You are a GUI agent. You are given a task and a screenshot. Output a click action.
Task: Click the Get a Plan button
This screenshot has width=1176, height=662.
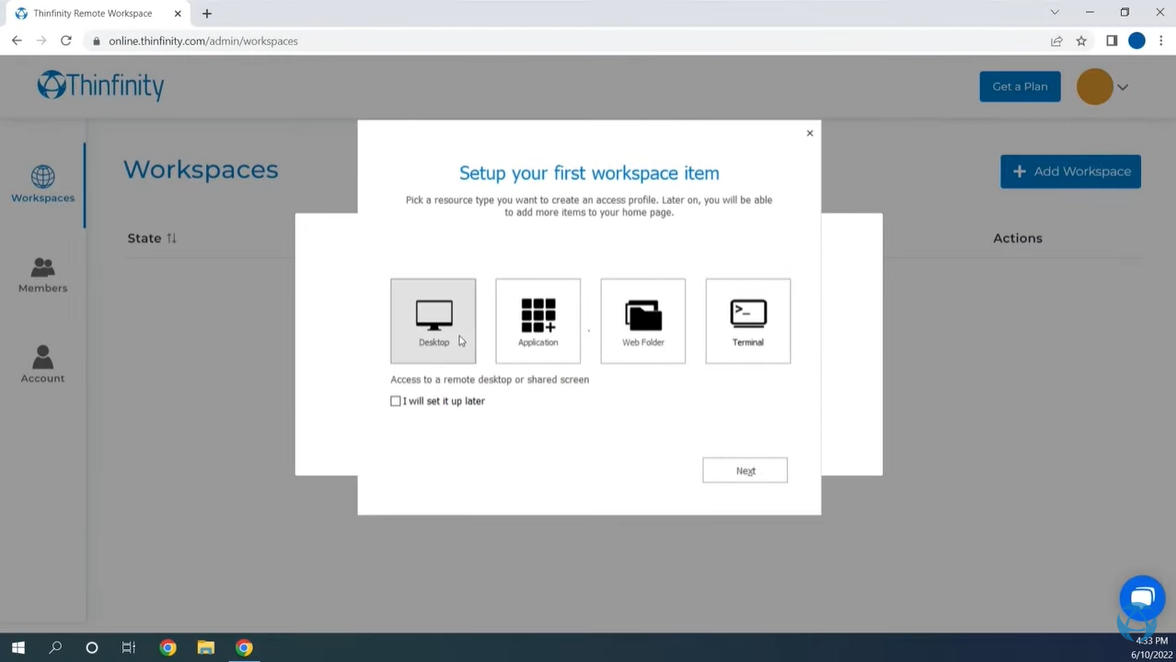tap(1020, 87)
